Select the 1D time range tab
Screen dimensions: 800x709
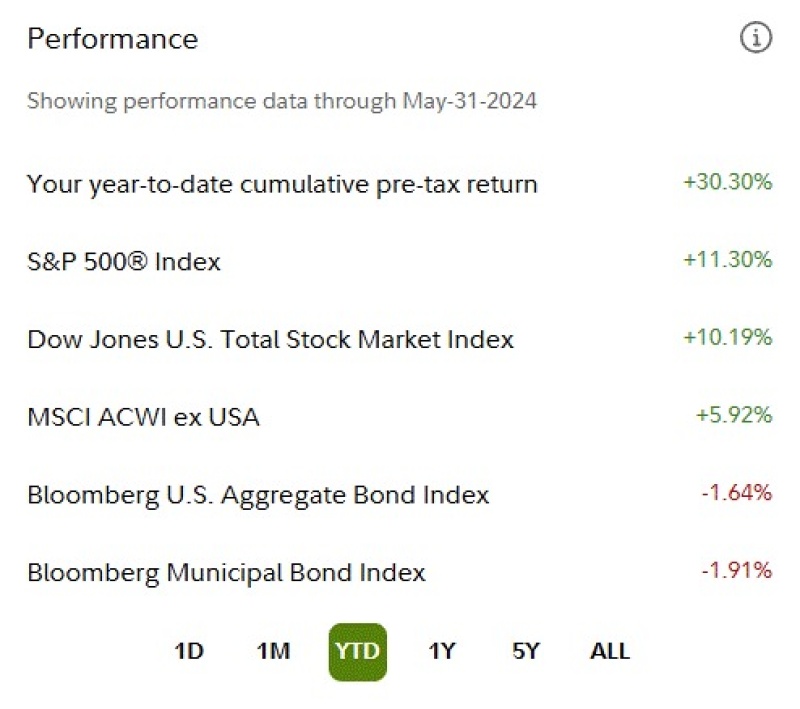click(x=189, y=651)
